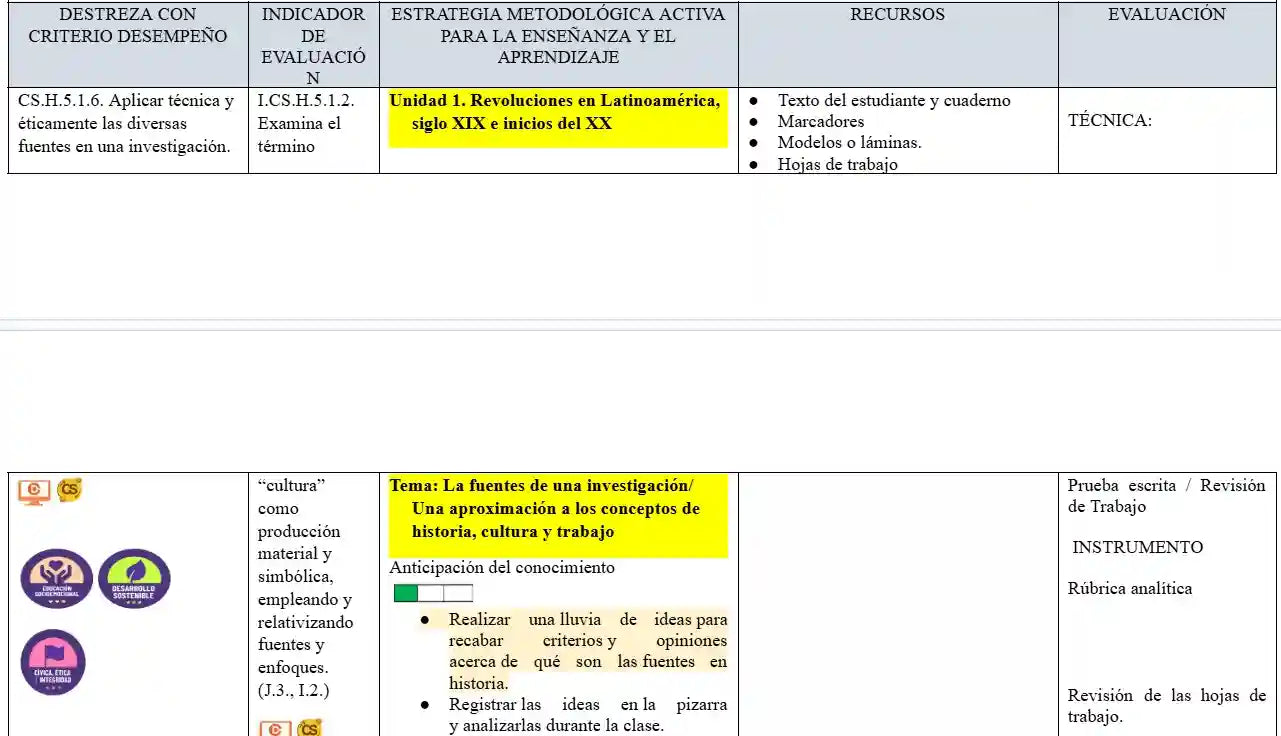Screen dimensions: 1281x736
Task: Click the green segment of the progress bar
Action: 406,593
